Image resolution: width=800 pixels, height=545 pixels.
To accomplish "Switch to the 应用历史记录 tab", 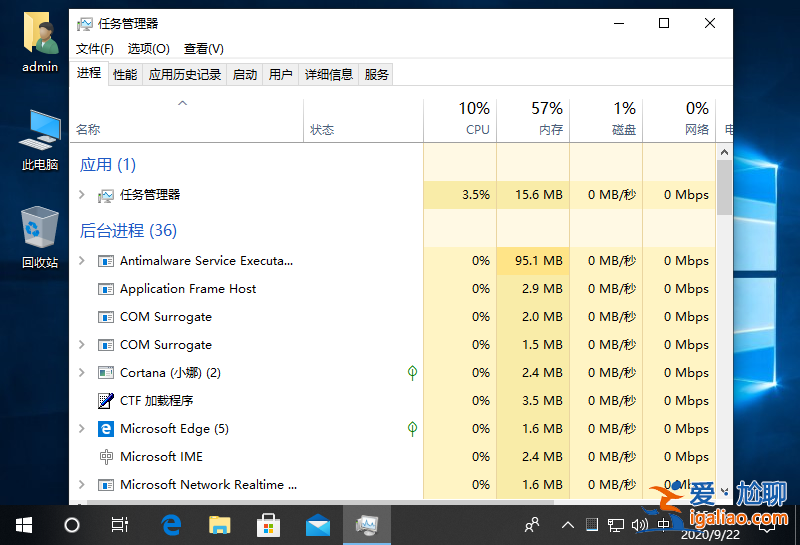I will (185, 75).
